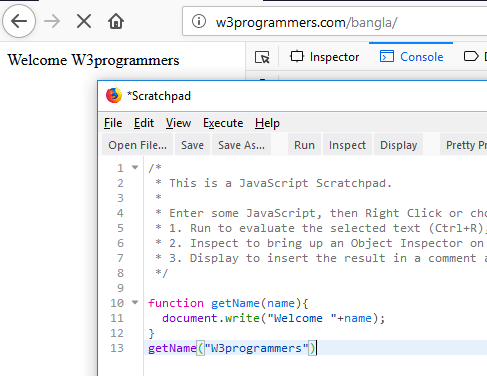
Task: Collapse the comment block fold arrow at line 1
Action: tap(135, 167)
